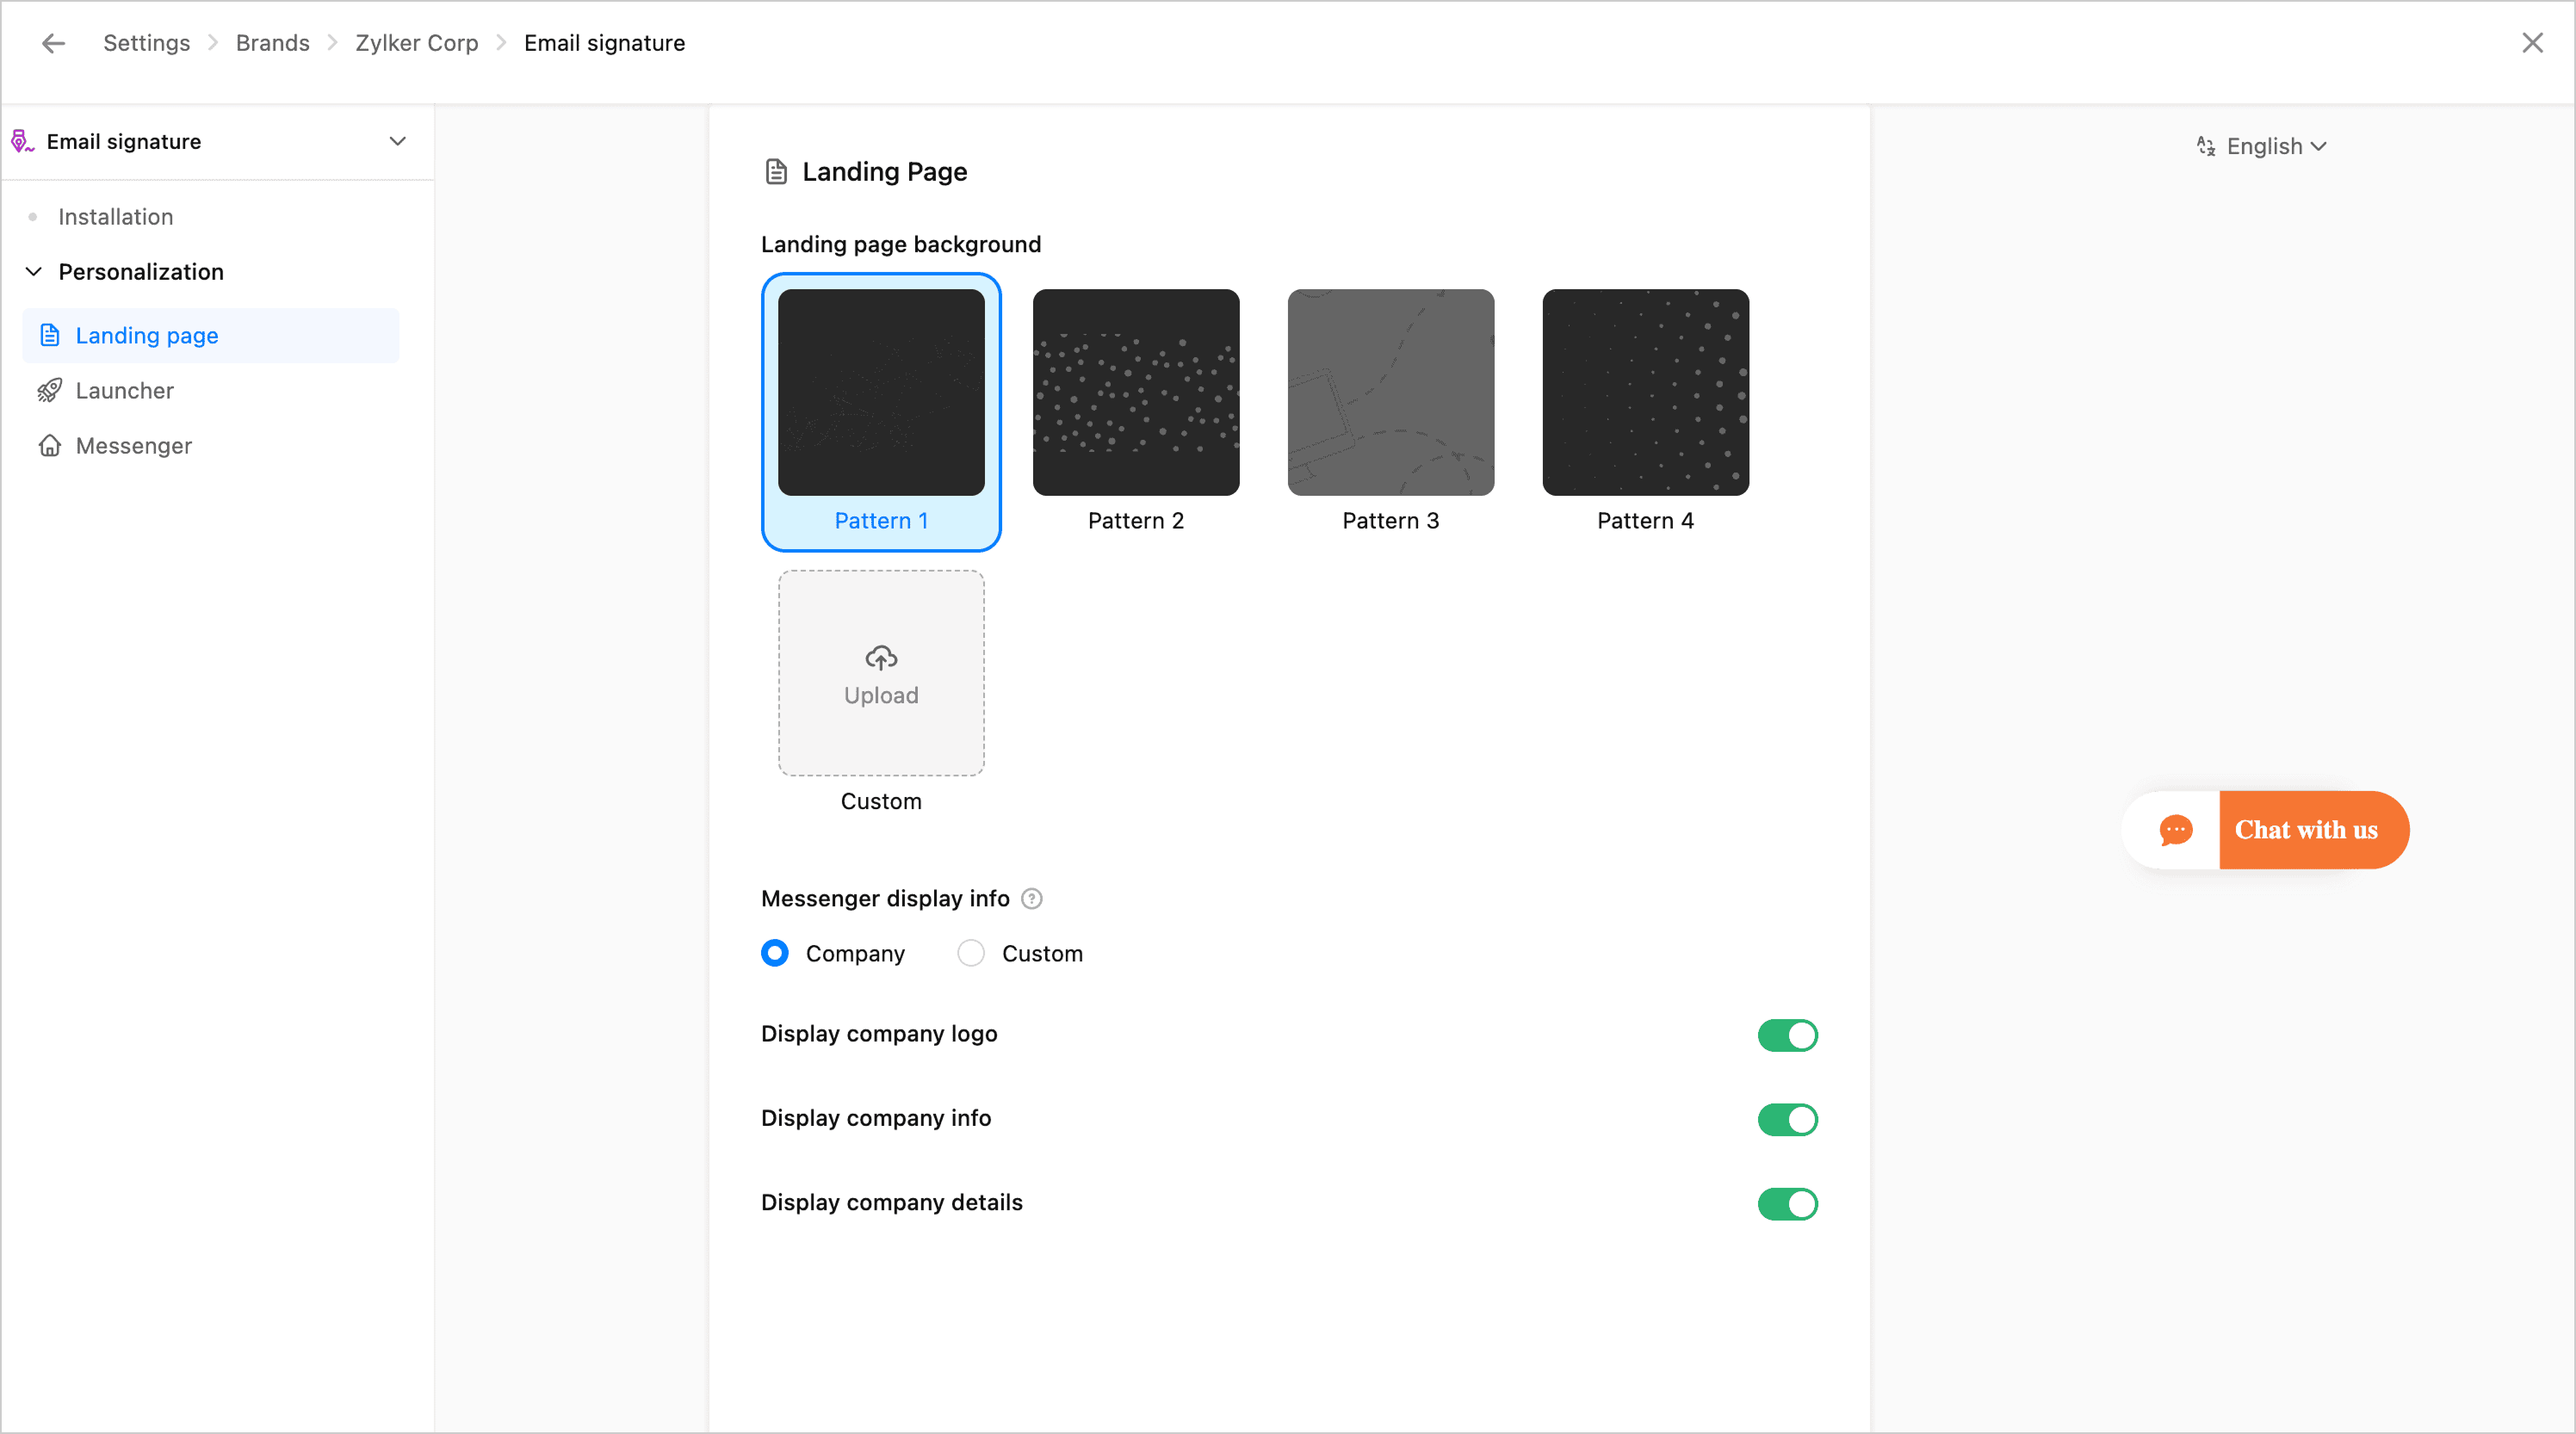Choose the Pattern 3 background swatch
The width and height of the screenshot is (2576, 1434).
tap(1390, 392)
